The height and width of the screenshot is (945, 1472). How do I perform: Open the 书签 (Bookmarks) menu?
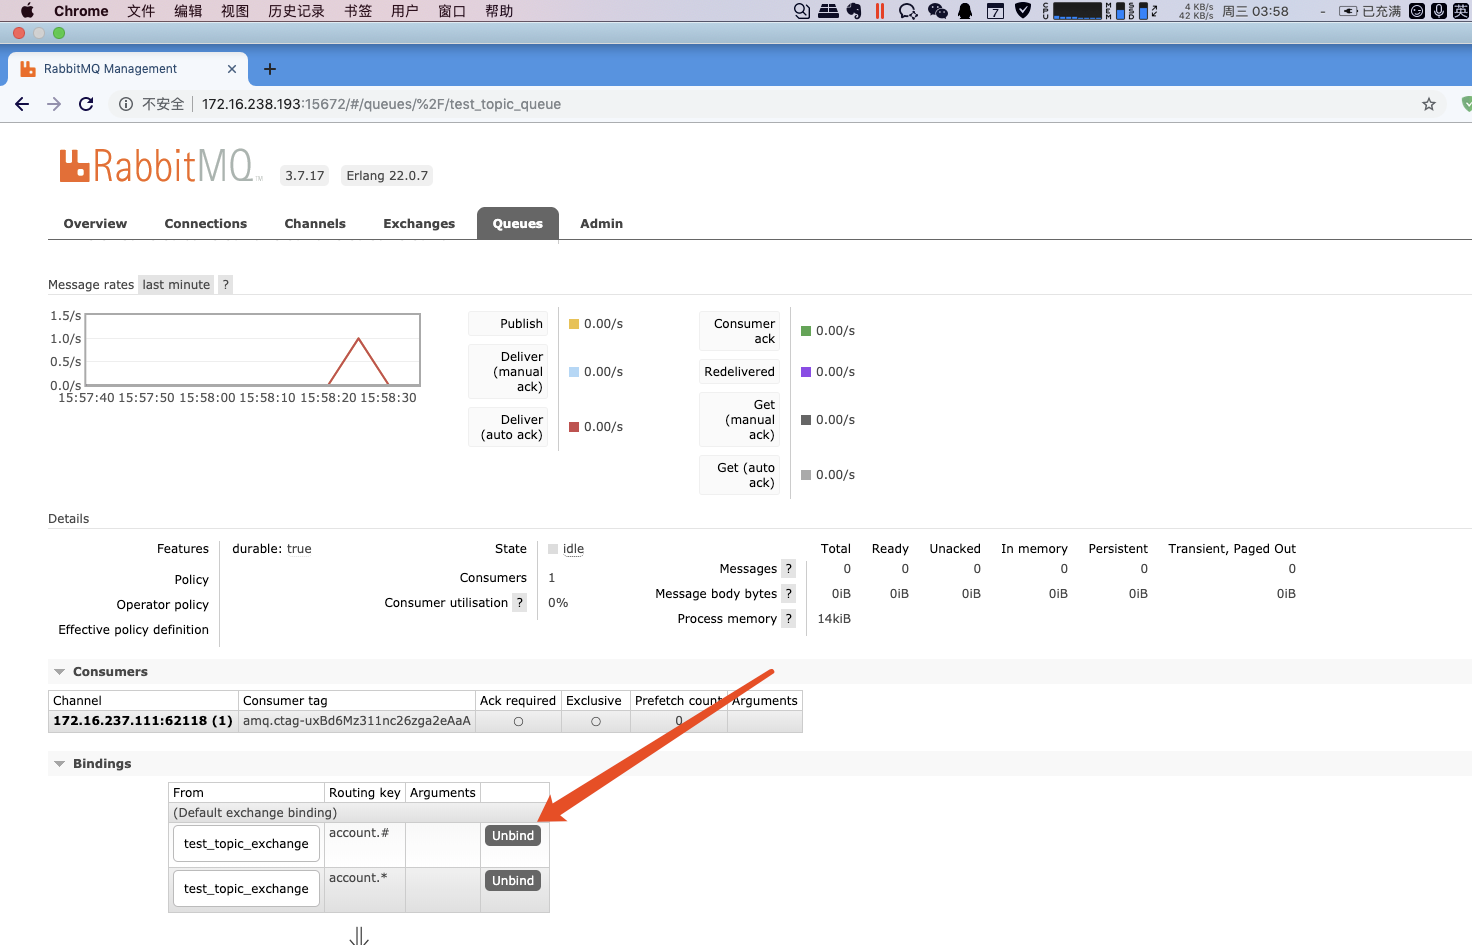[x=358, y=11]
